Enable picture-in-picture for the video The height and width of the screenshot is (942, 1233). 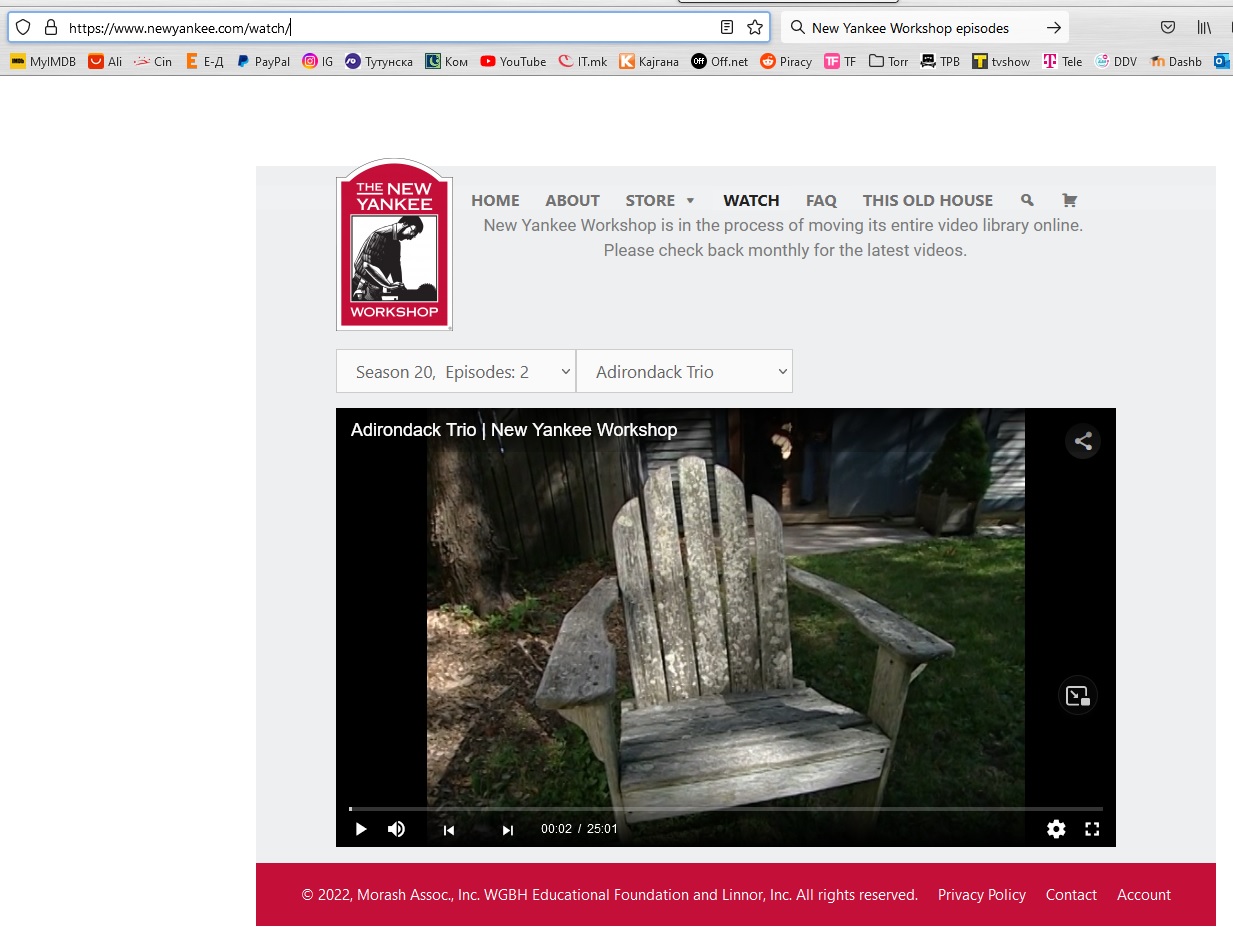pyautogui.click(x=1077, y=696)
